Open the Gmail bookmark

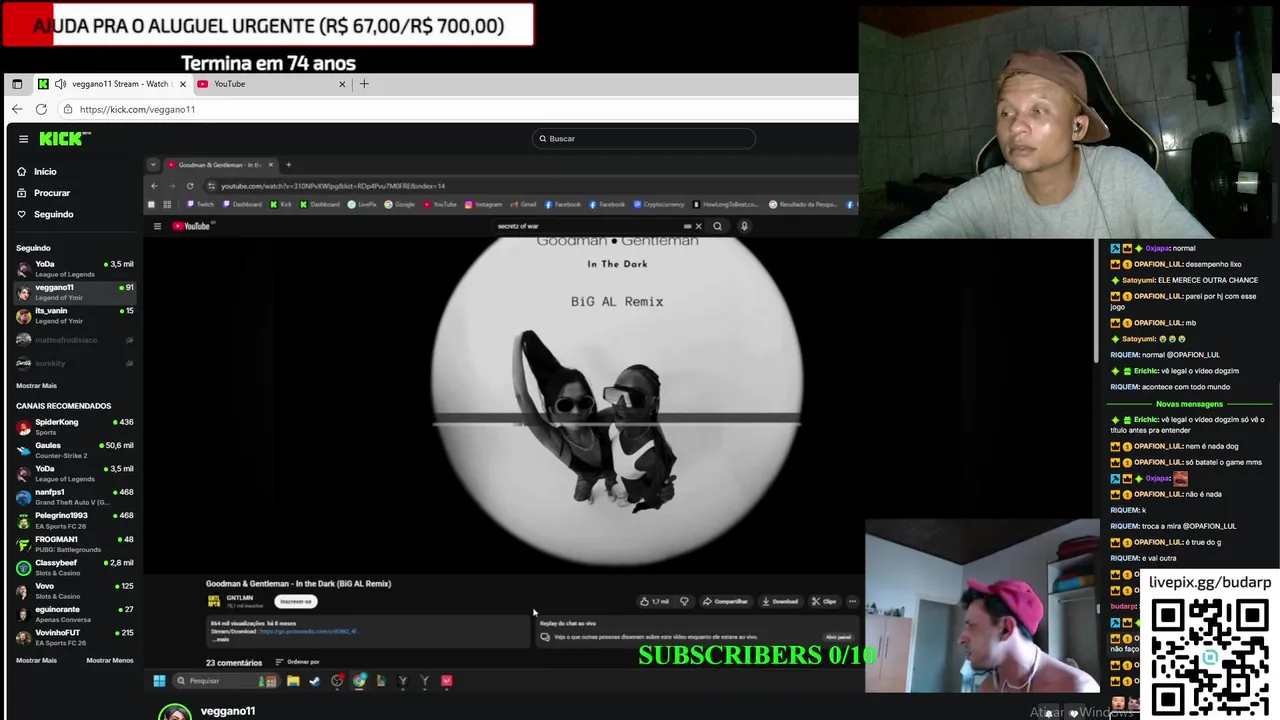(x=524, y=205)
